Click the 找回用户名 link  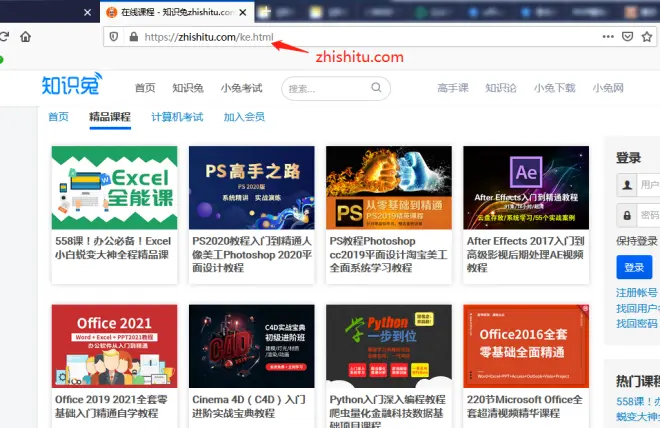pyautogui.click(x=638, y=308)
